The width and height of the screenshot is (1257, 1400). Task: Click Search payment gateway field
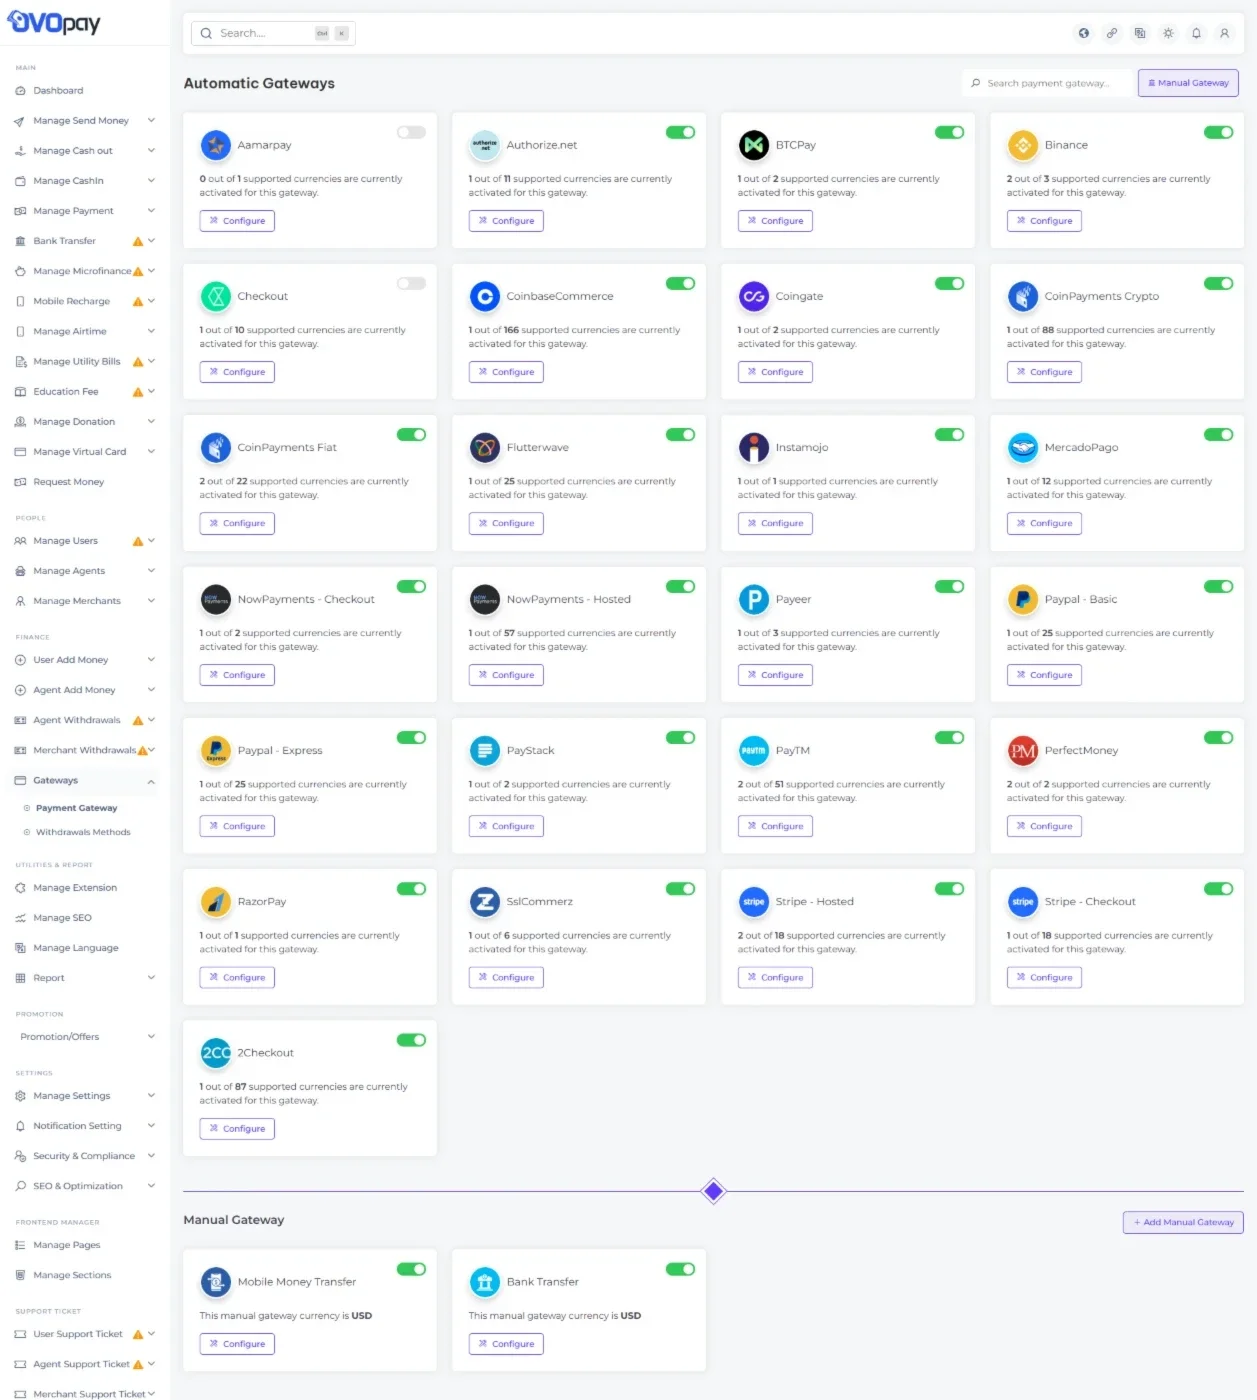1048,83
